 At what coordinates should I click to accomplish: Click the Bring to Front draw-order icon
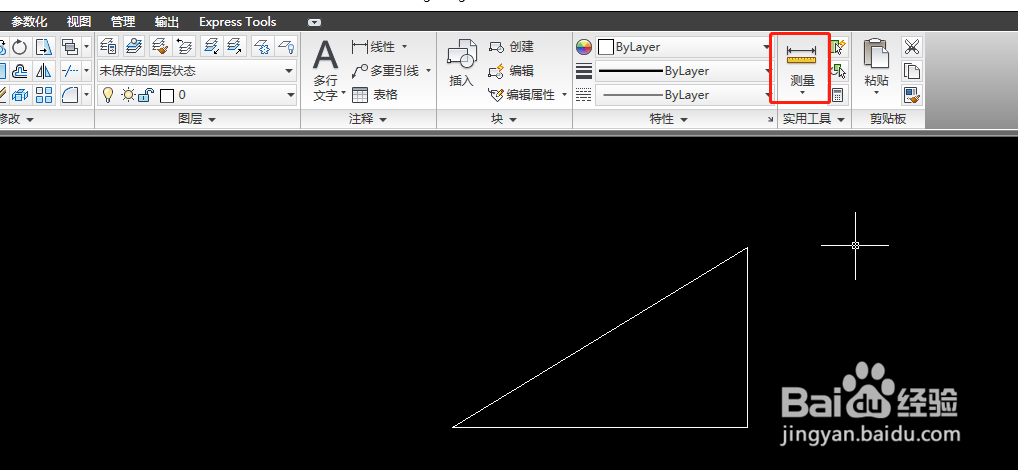coord(69,47)
